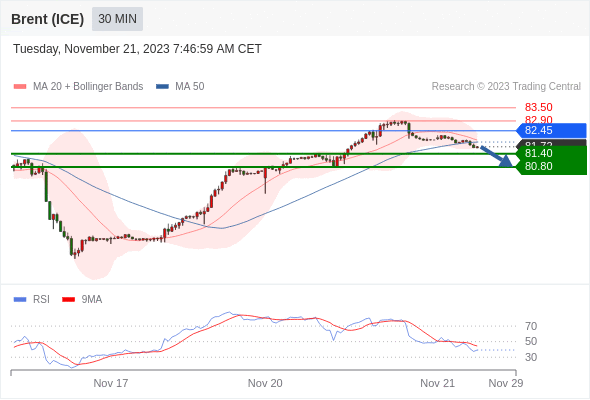
Task: Click the 82.45 blue pivot price tag
Action: [x=551, y=131]
